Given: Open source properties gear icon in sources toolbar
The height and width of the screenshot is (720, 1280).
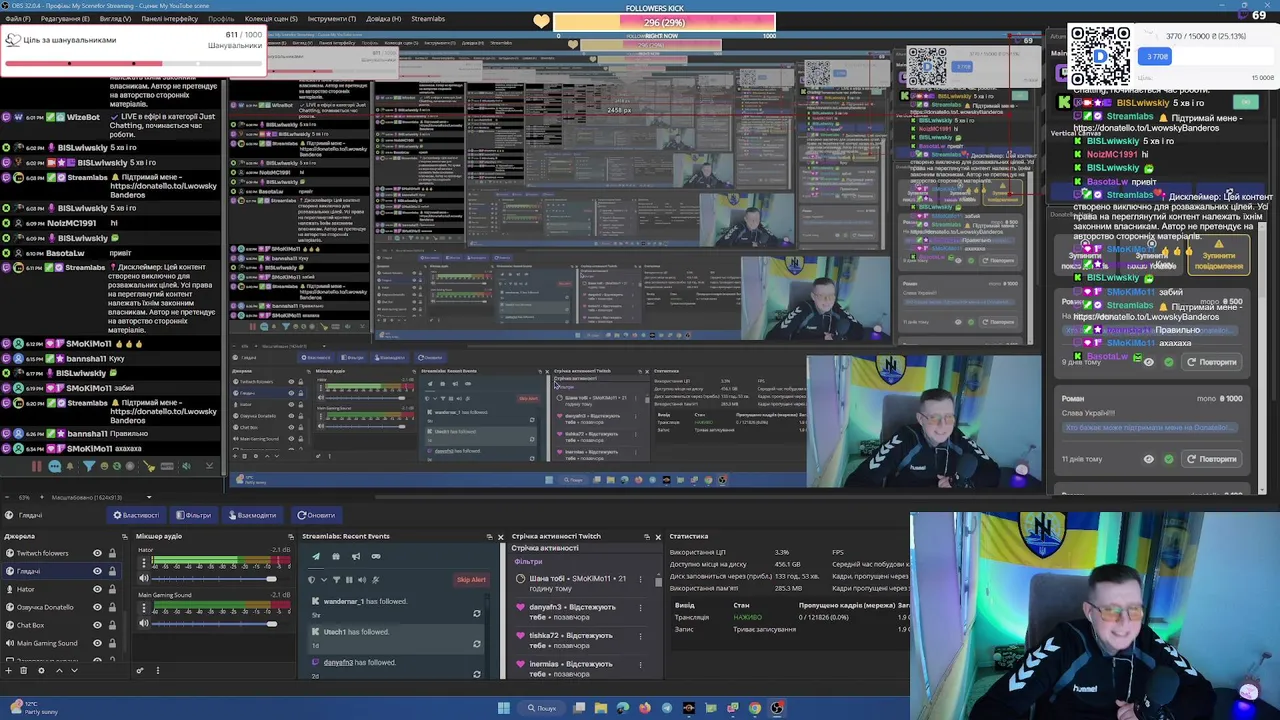Looking at the screenshot, I should click(41, 670).
